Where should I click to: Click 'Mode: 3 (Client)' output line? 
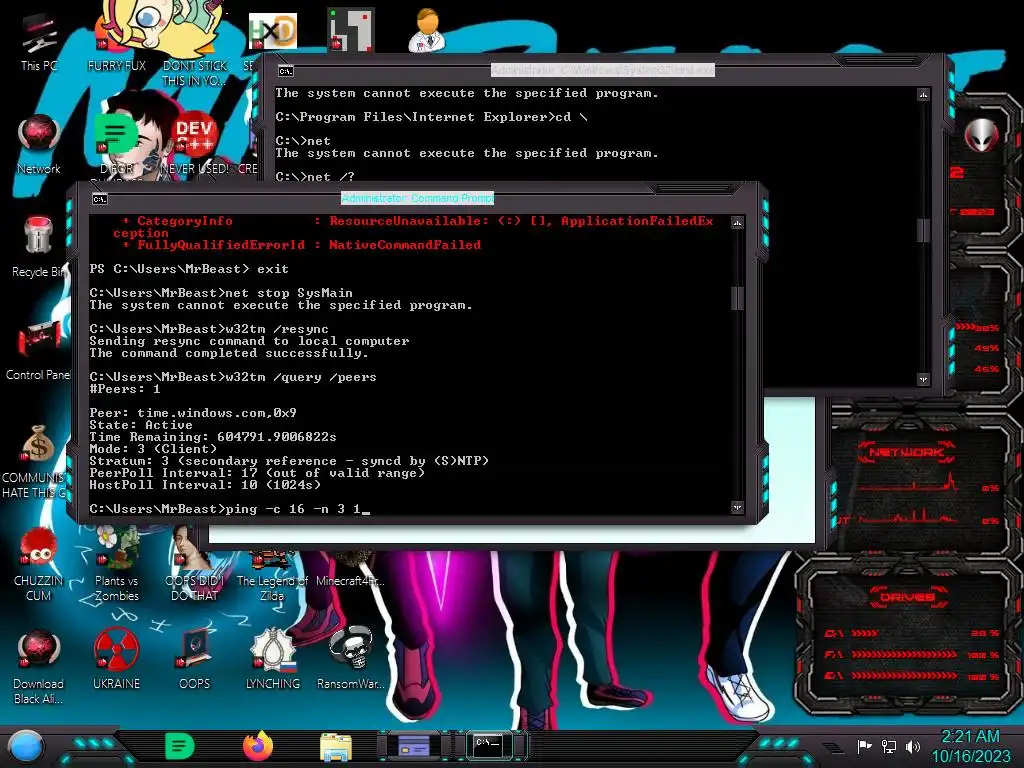(153, 449)
